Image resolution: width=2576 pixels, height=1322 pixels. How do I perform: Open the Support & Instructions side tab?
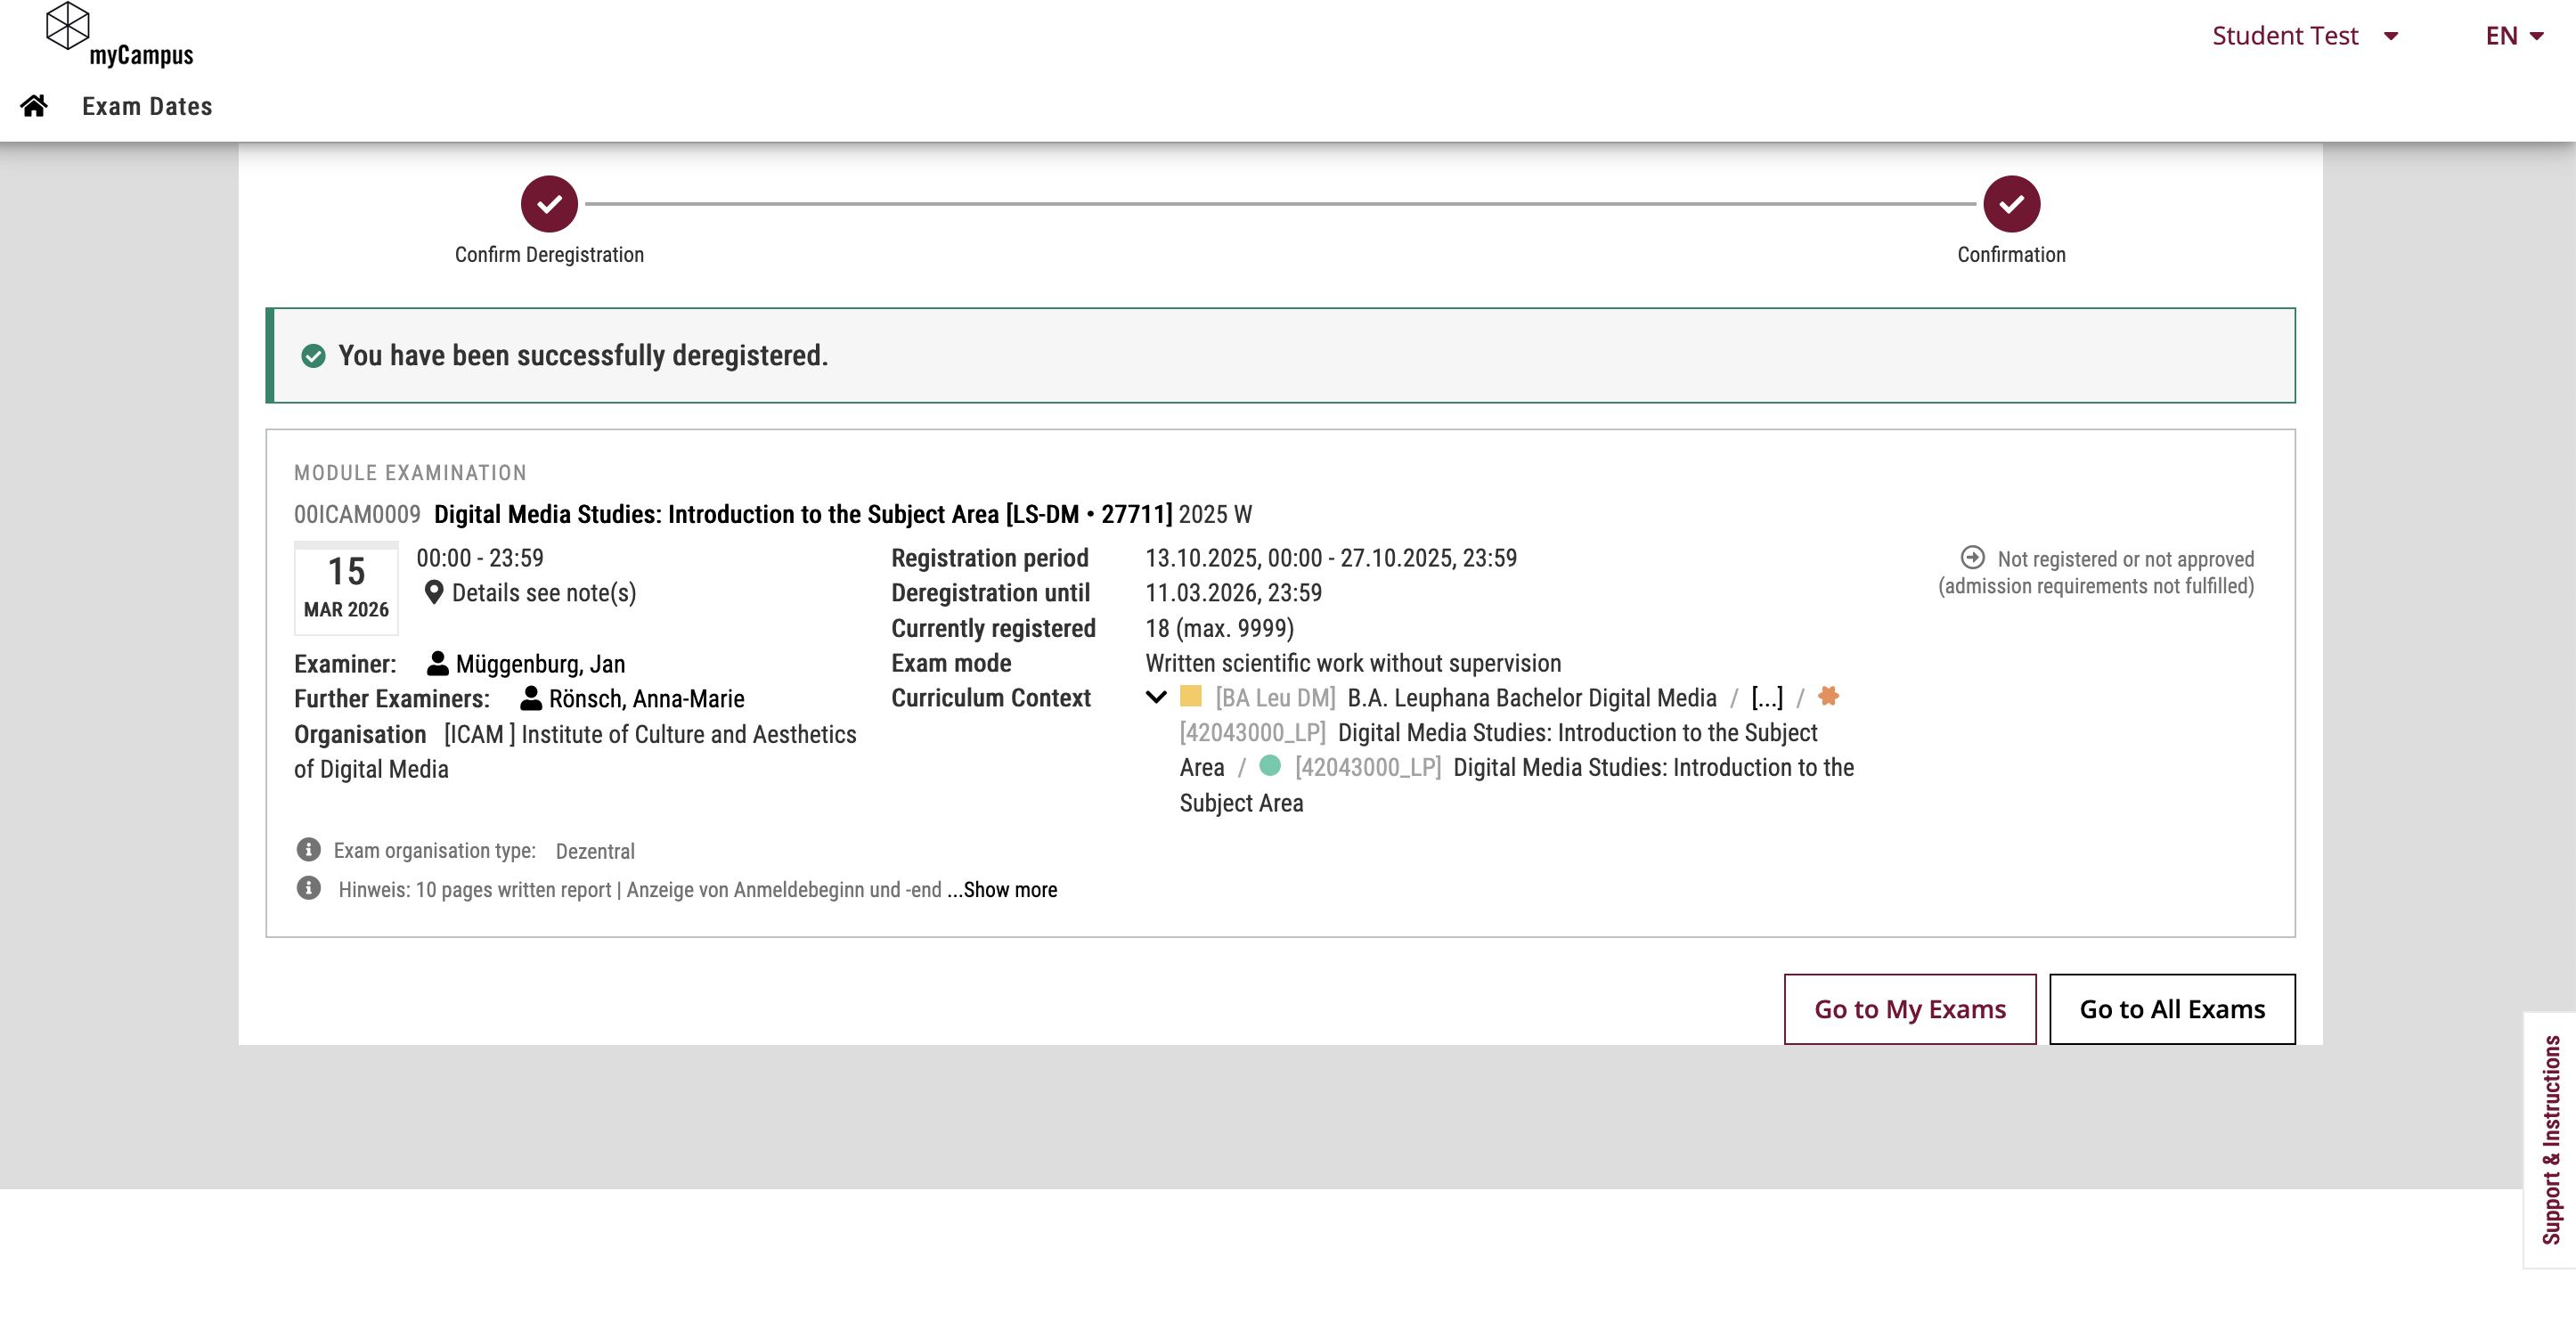click(2551, 1140)
